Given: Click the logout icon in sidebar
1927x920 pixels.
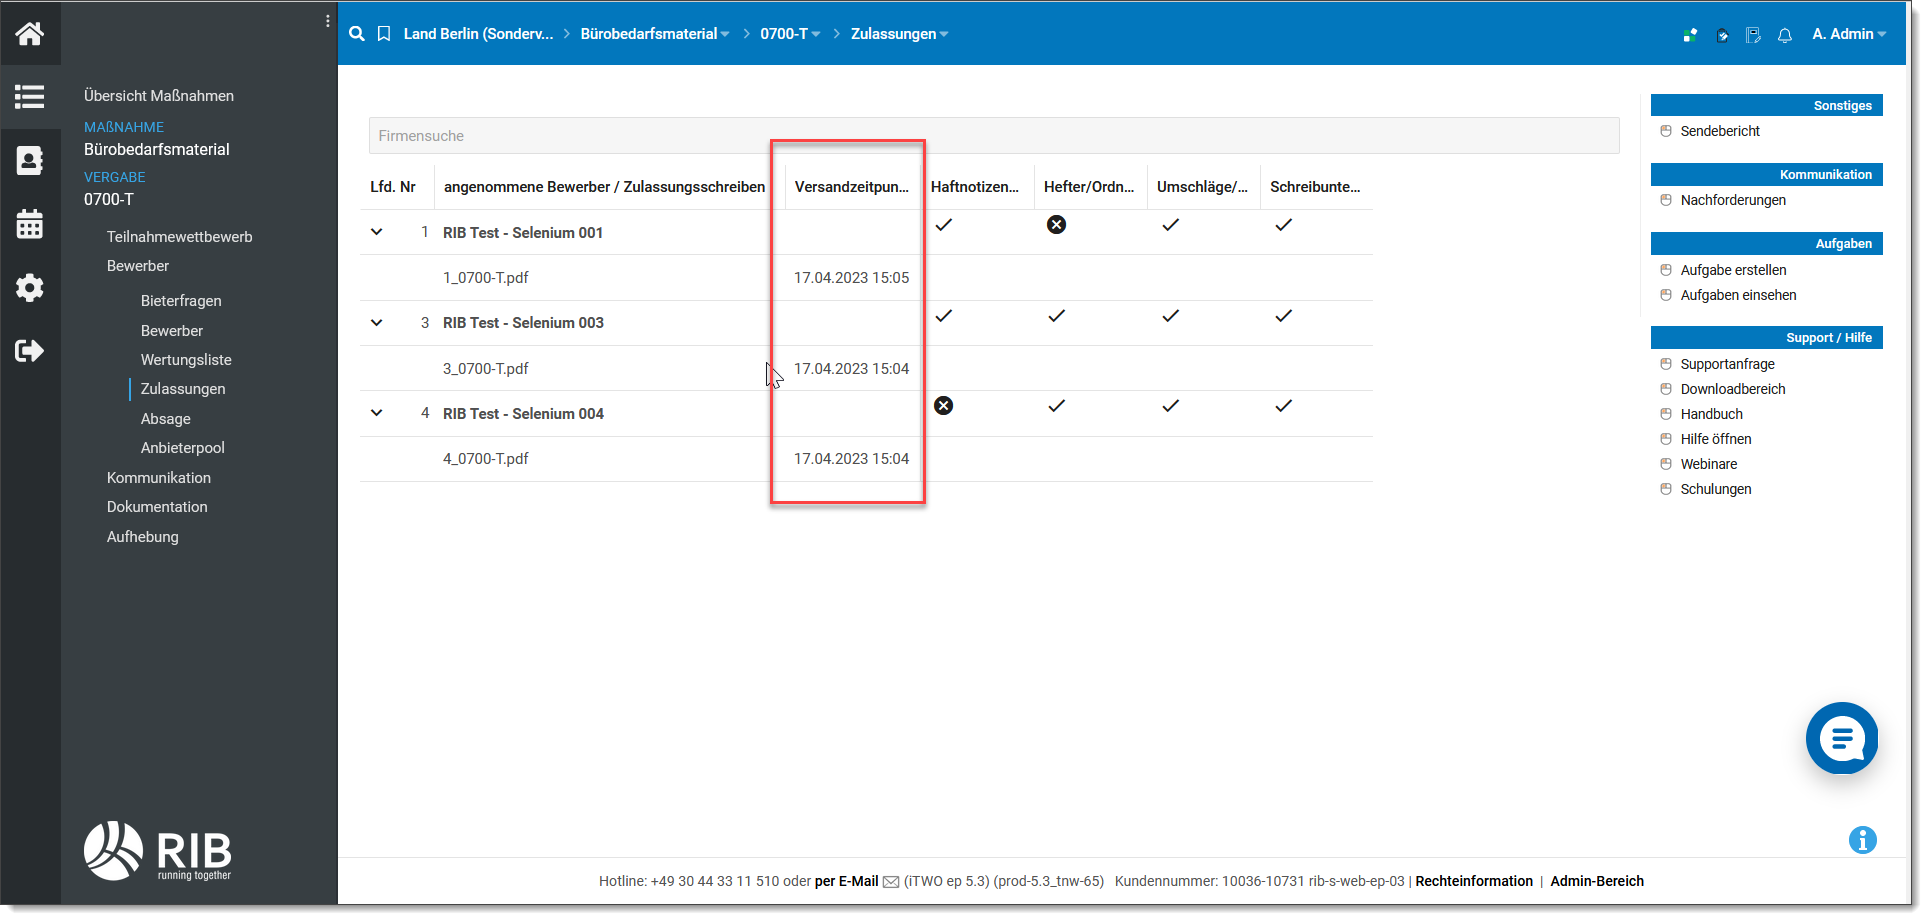Looking at the screenshot, I should pyautogui.click(x=30, y=351).
